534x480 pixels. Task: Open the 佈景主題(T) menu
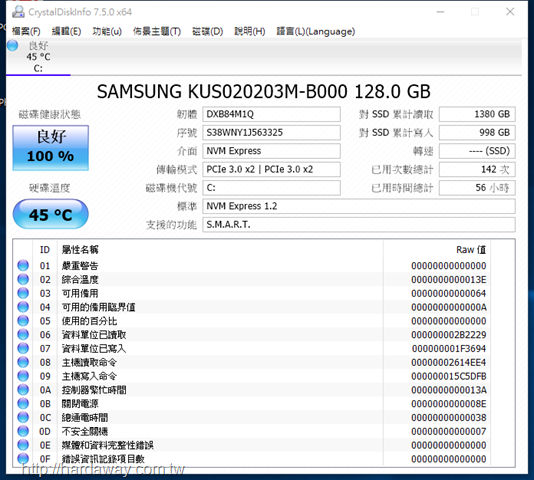pos(157,32)
